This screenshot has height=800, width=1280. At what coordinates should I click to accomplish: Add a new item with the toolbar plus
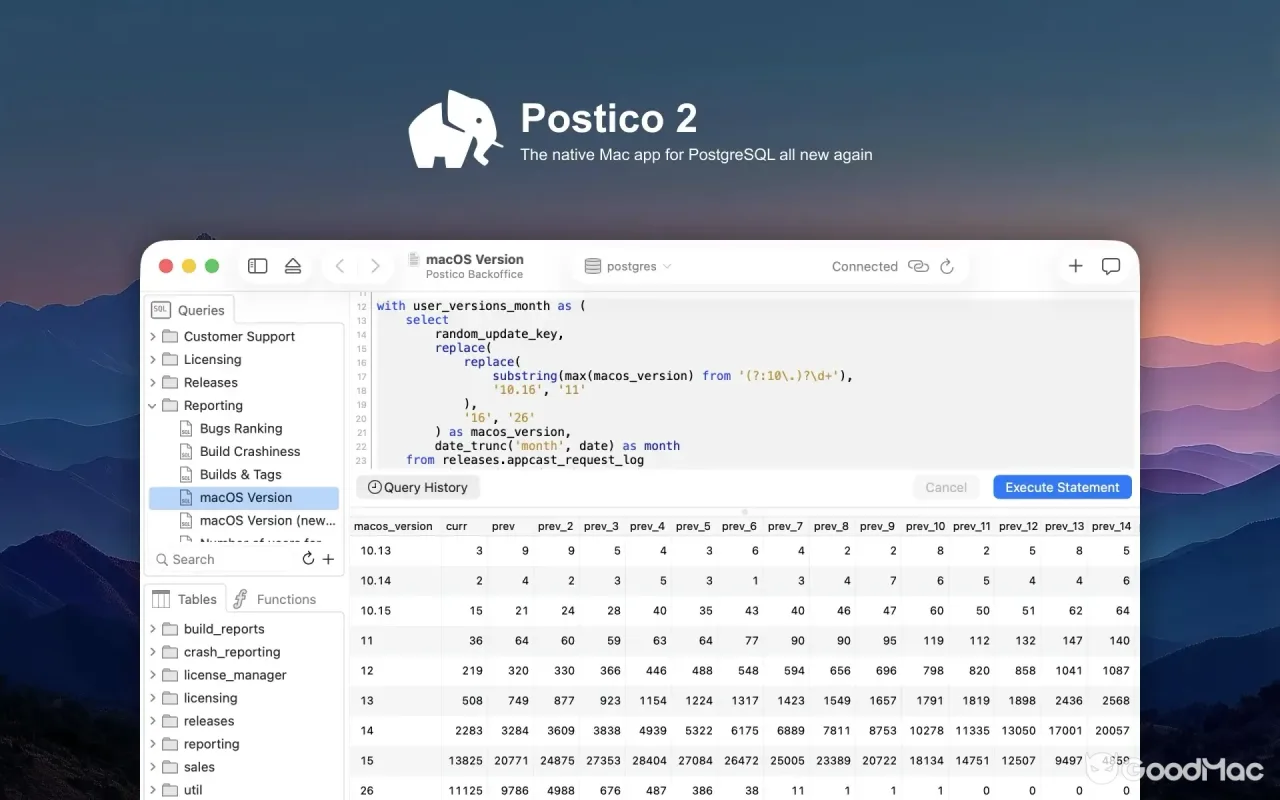pyautogui.click(x=1076, y=266)
